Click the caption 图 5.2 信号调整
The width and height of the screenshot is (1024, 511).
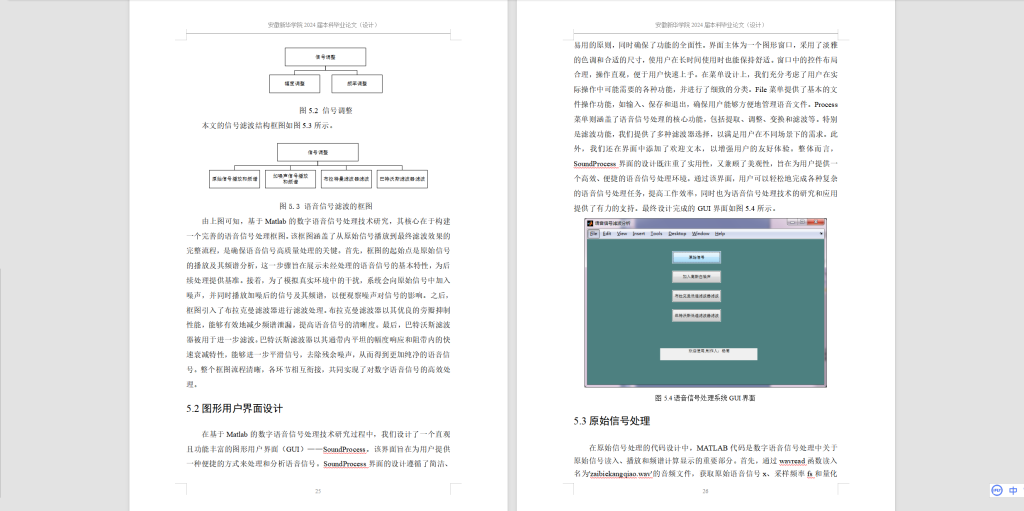pos(326,110)
